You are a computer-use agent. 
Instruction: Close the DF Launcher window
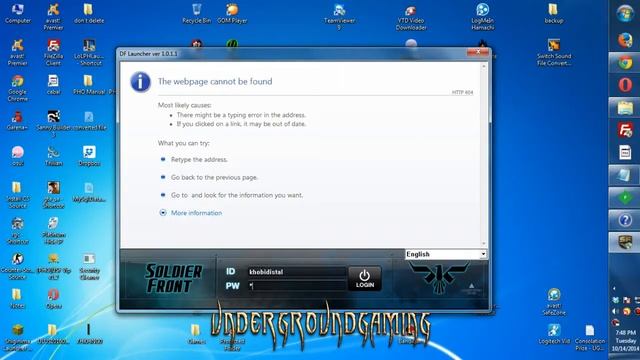(478, 52)
